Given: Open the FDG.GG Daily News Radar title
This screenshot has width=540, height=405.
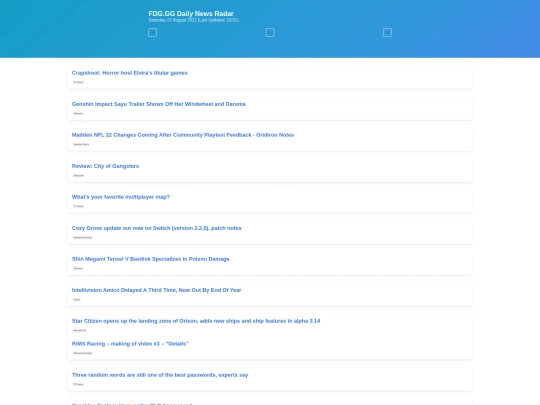Looking at the screenshot, I should (191, 13).
